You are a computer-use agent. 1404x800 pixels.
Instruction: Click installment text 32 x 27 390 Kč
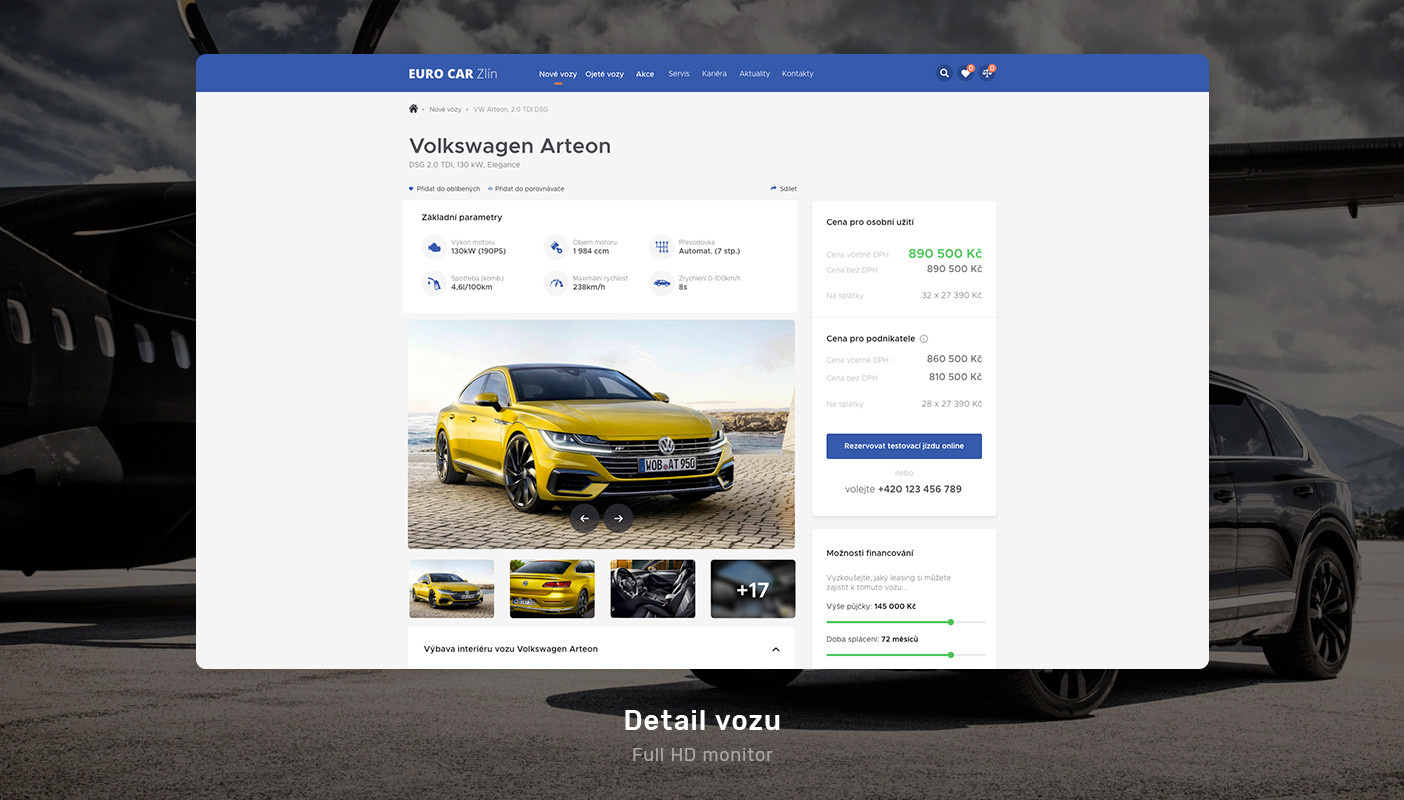coord(952,296)
